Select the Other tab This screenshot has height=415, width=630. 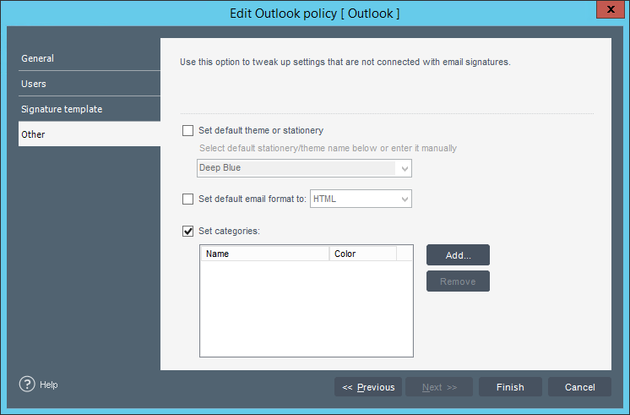pyautogui.click(x=89, y=134)
